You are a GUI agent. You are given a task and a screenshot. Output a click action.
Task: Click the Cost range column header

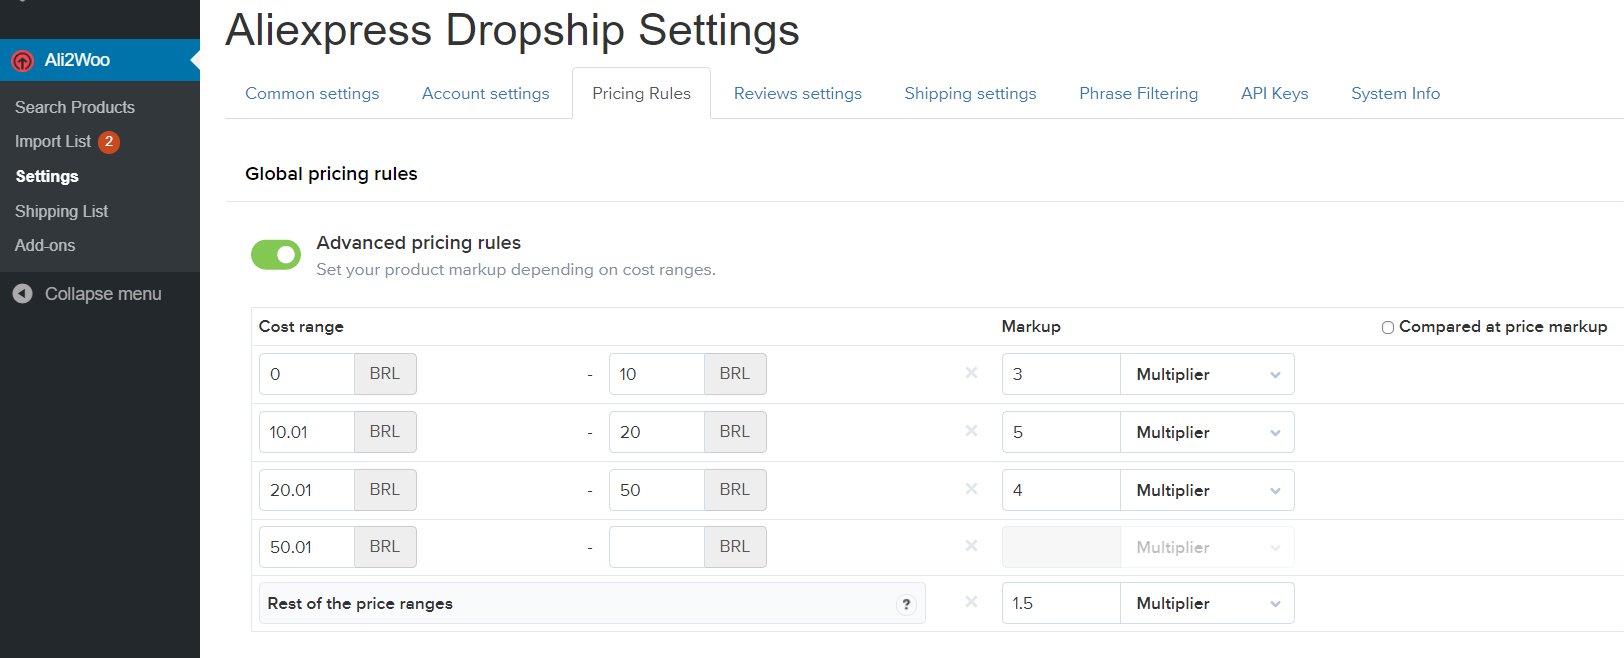coord(301,327)
